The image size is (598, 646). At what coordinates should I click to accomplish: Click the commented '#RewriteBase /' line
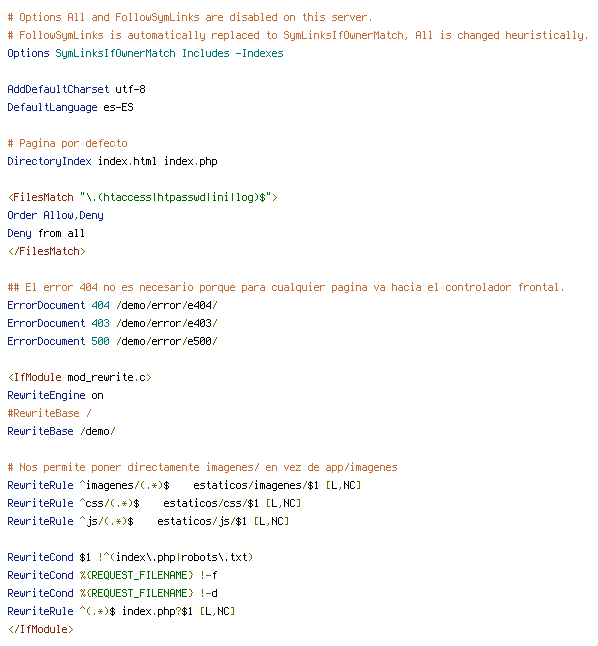49,413
